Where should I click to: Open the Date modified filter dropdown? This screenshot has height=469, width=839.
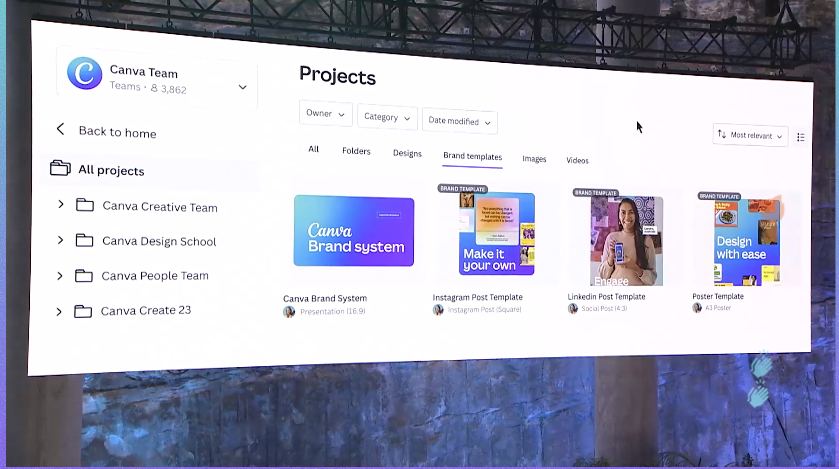pyautogui.click(x=460, y=121)
